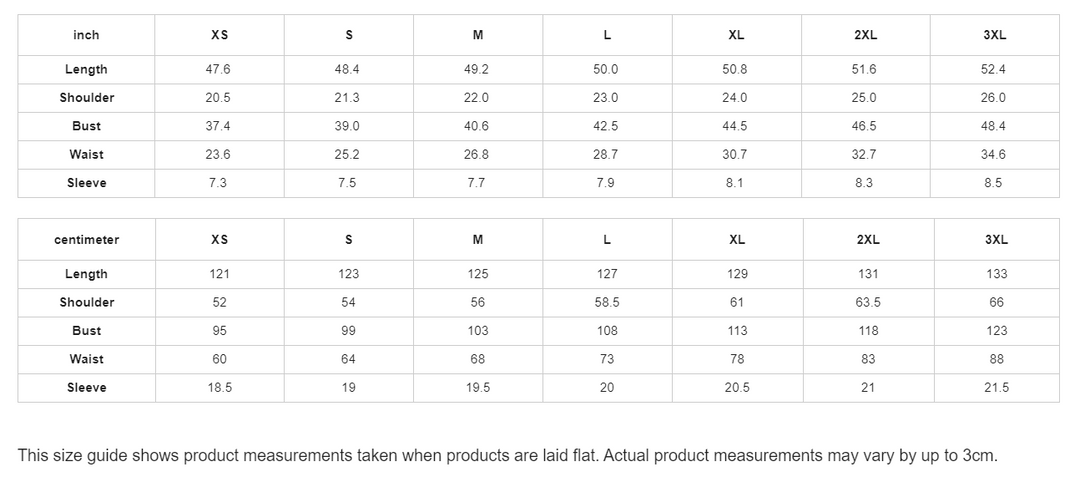Screen dimensions: 1080x477
Task: Click the "inch" table header cell
Action: [x=86, y=35]
